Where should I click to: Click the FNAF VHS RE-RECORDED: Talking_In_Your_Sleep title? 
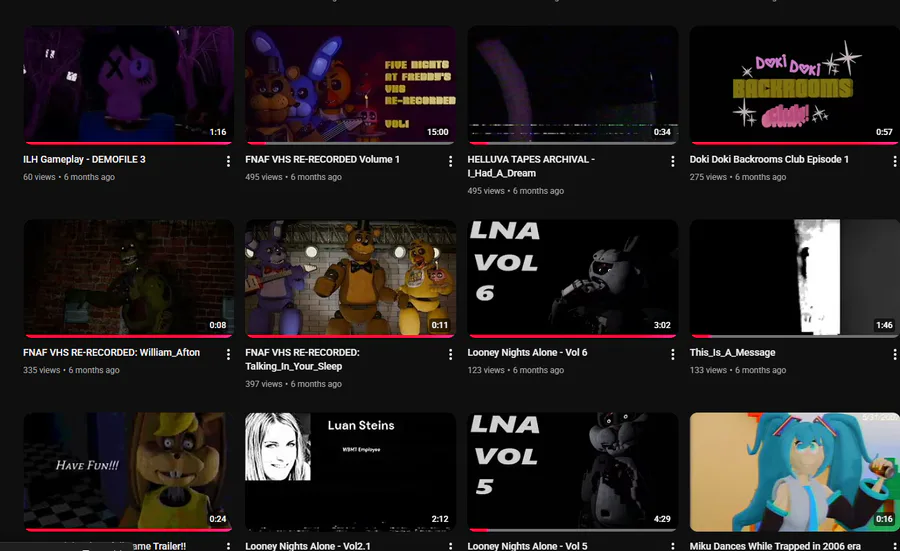click(x=302, y=359)
